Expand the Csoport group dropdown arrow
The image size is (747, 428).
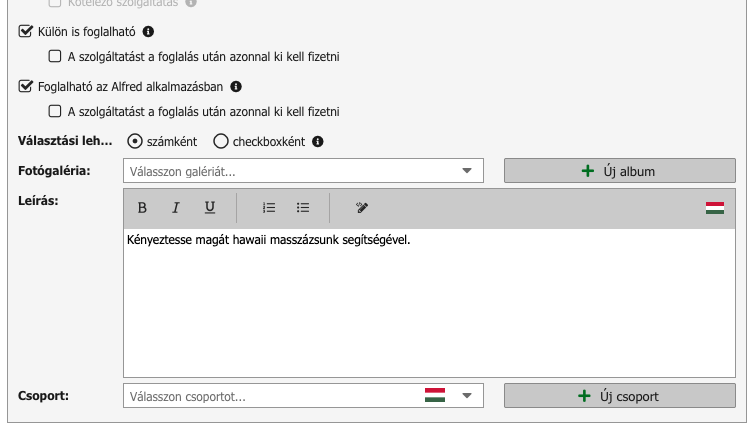pyautogui.click(x=467, y=396)
